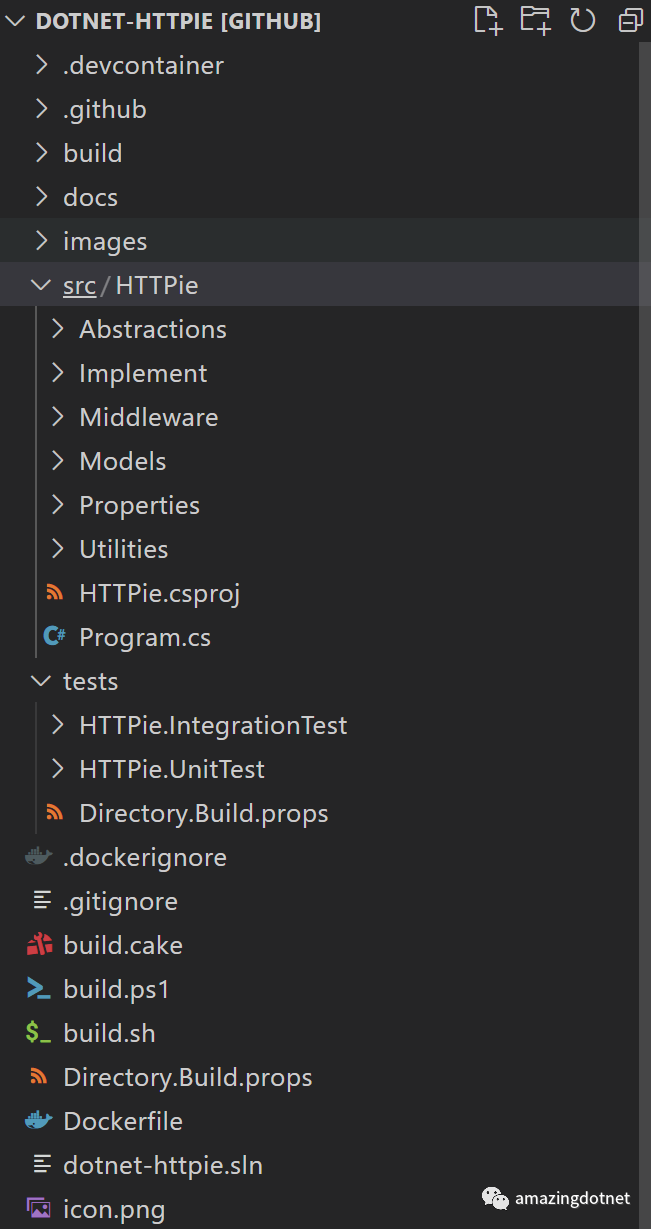This screenshot has width=651, height=1229.
Task: Click the Docker whale icon next to Dockerfile
Action: [39, 1121]
